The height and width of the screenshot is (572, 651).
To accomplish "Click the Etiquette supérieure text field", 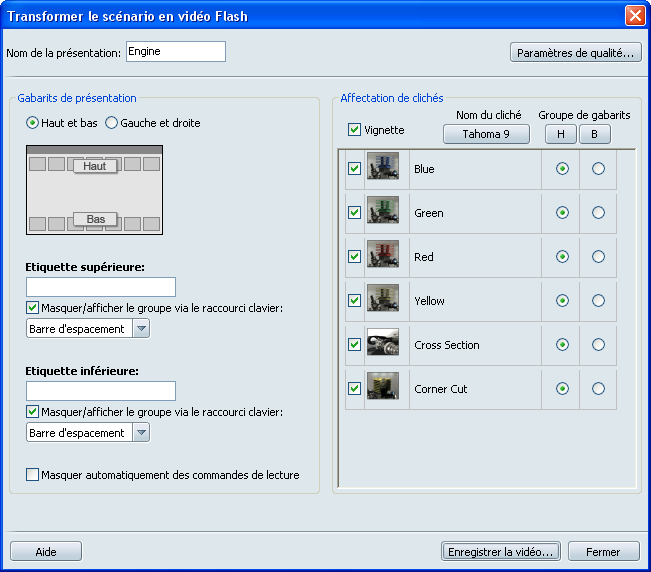I will [101, 287].
